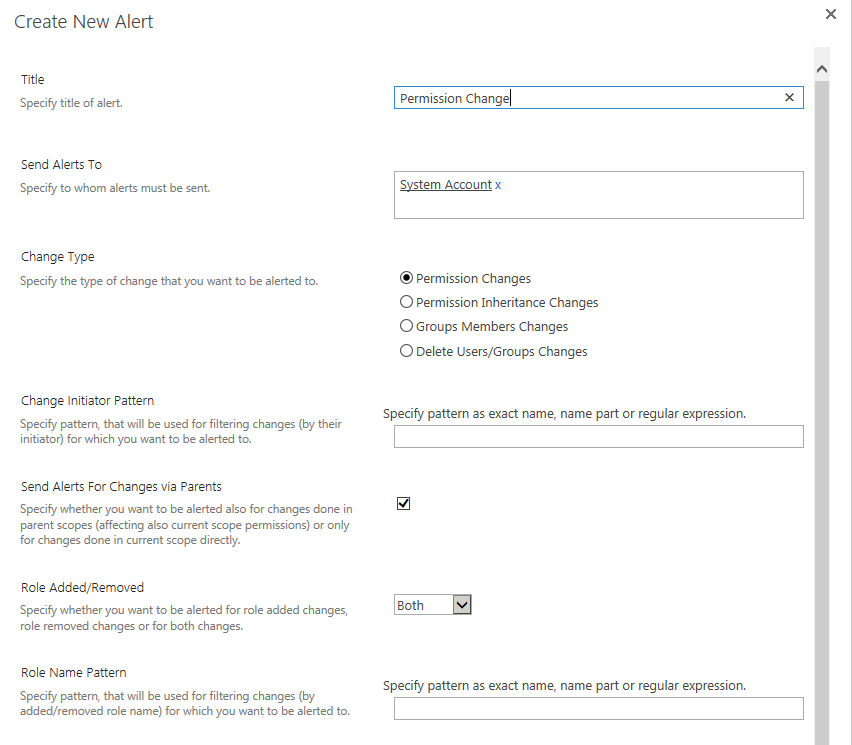Click the scrollbar down arrow
Viewport: 852px width, 745px height.
point(821,737)
